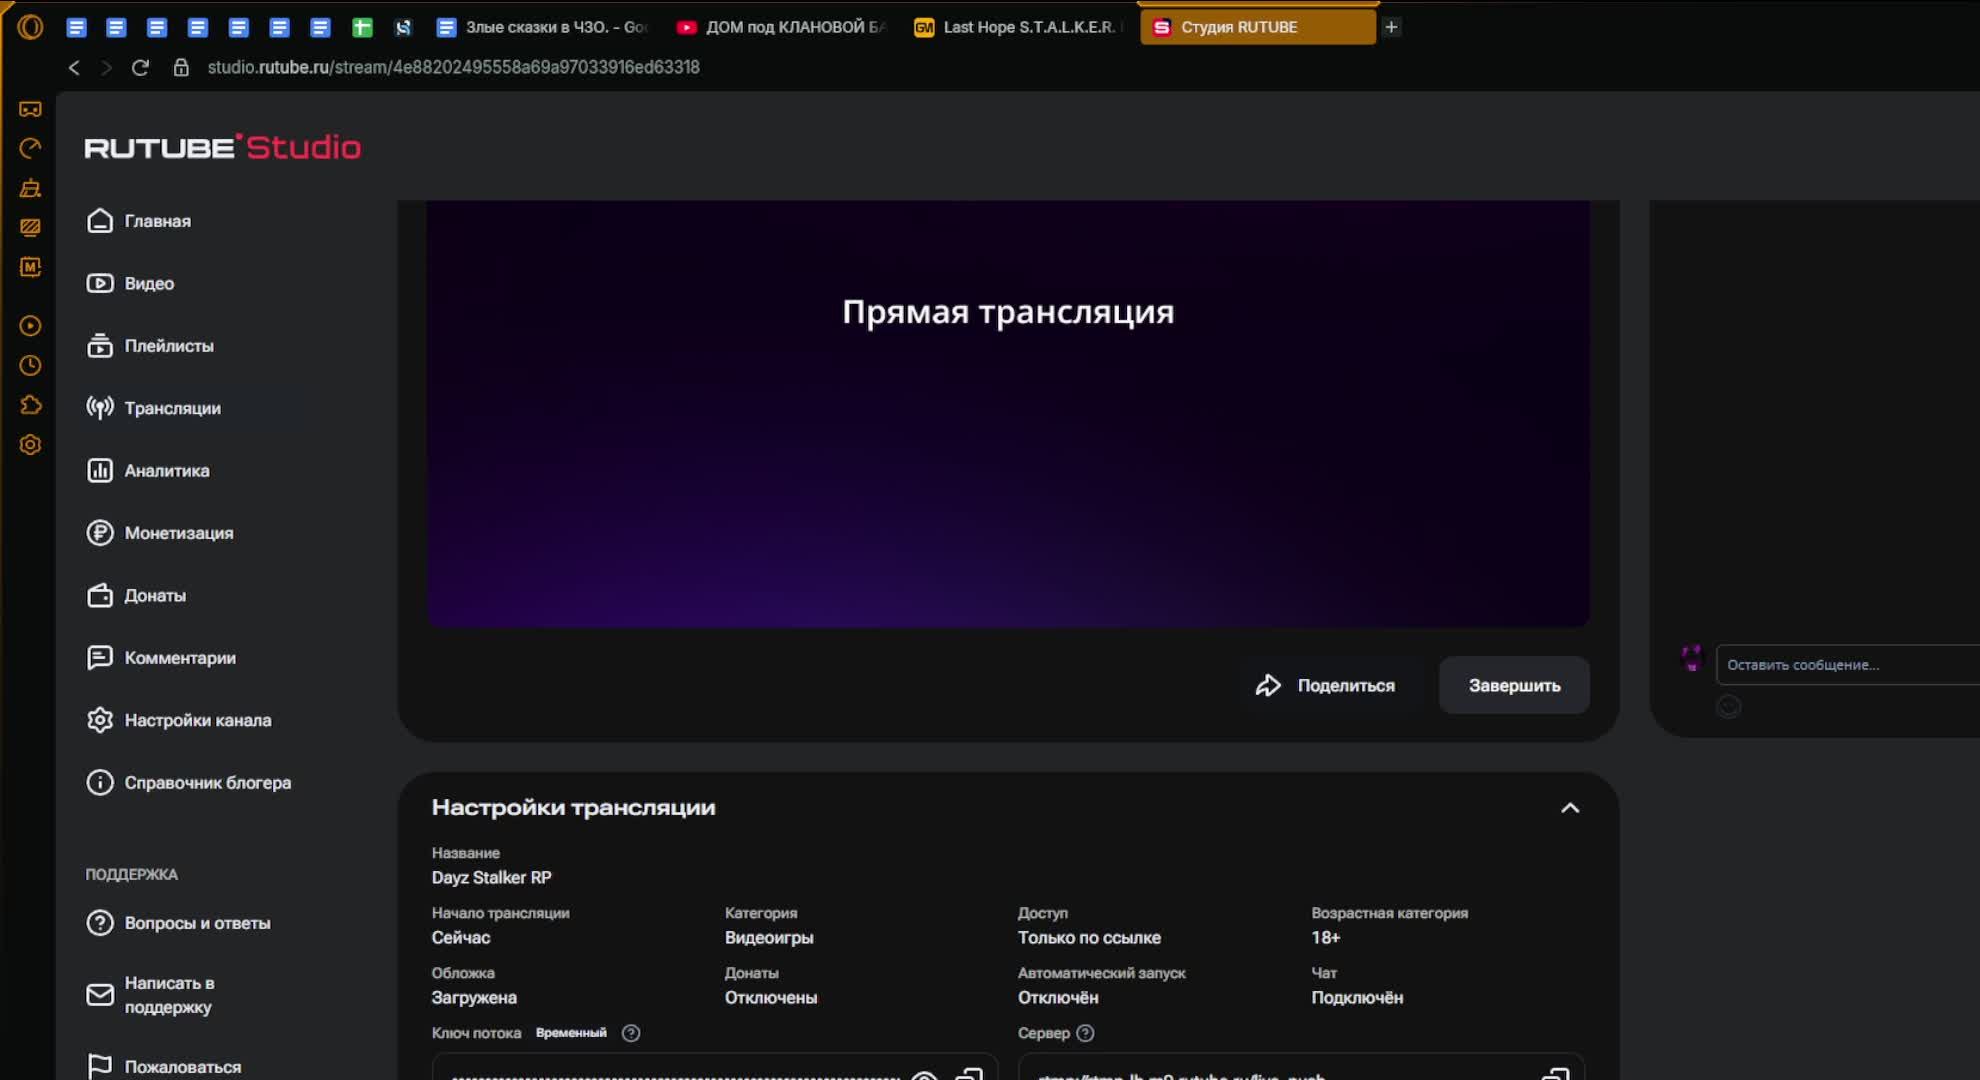Click the Поделиться share button
This screenshot has width=1980, height=1080.
(x=1325, y=686)
